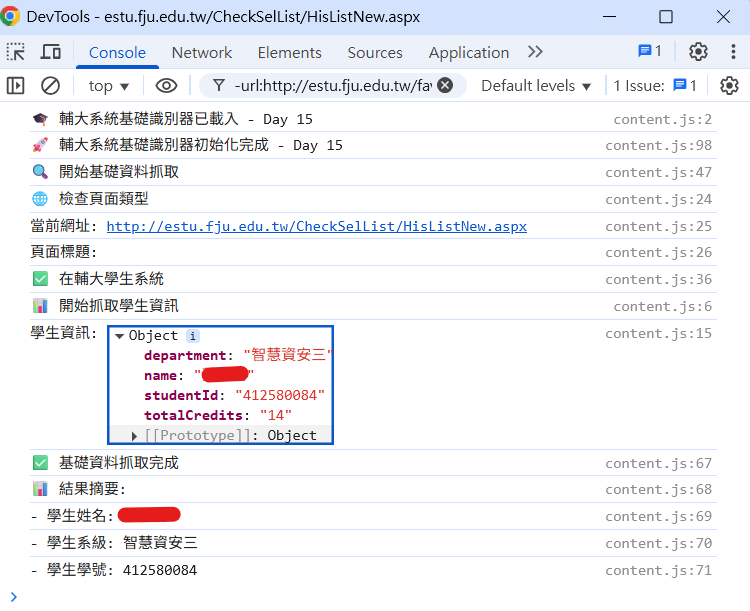Open source link content.js:69
Image resolution: width=750 pixels, height=611 pixels.
[659, 517]
